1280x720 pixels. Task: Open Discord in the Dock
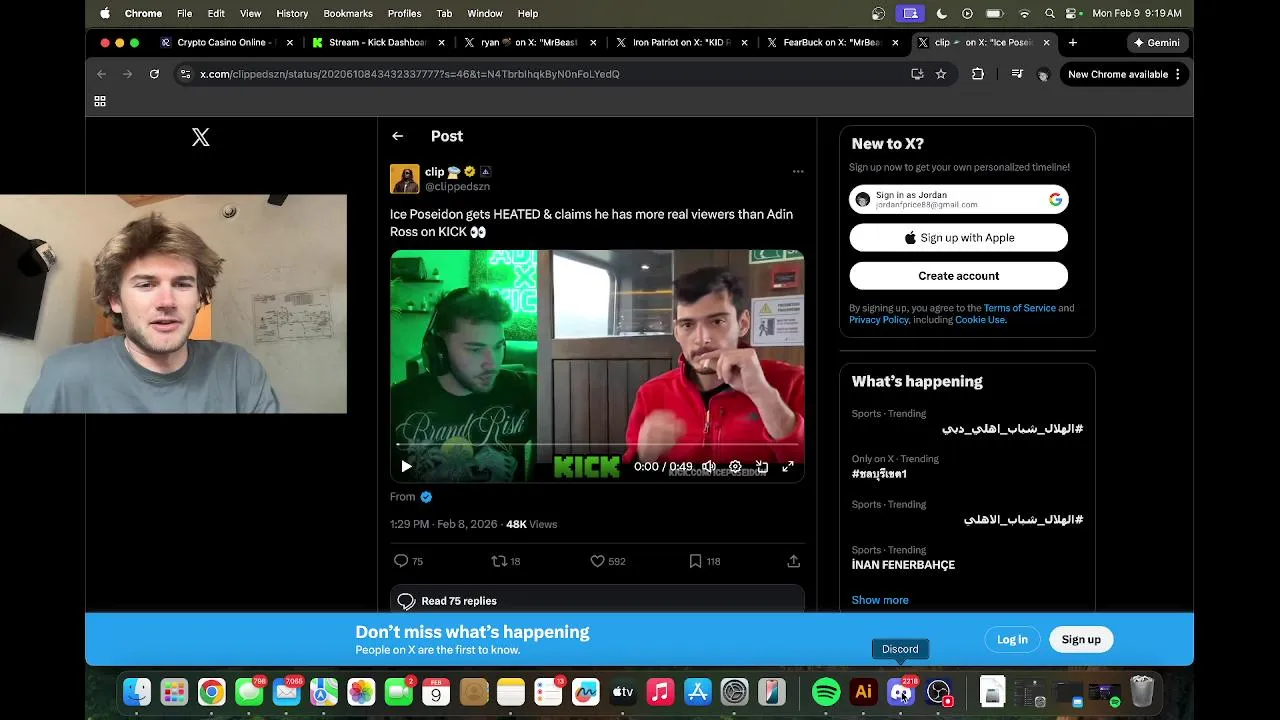901,692
